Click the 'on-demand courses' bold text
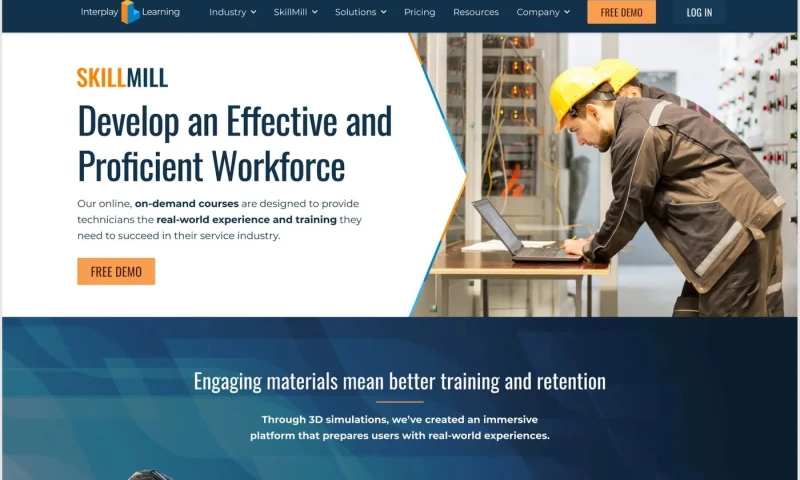The width and height of the screenshot is (800, 480). click(187, 204)
